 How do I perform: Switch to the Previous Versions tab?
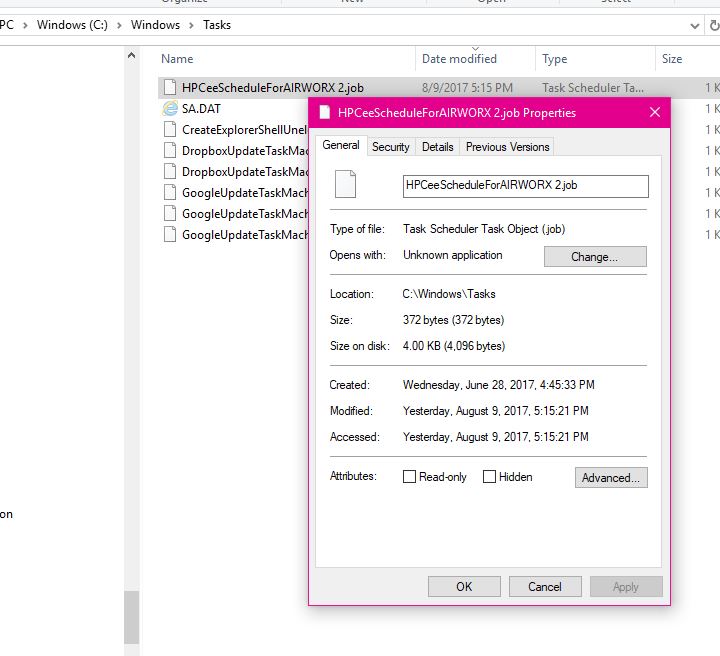(x=507, y=147)
